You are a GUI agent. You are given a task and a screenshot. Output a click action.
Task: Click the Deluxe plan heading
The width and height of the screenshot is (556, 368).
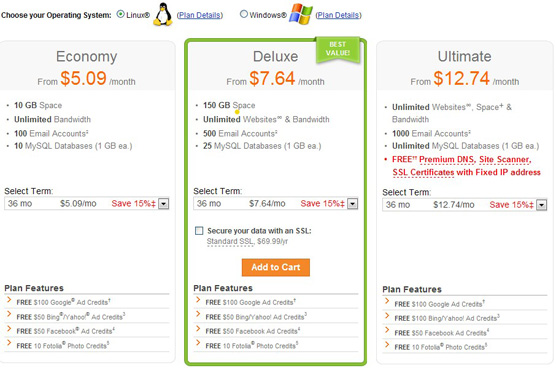276,57
